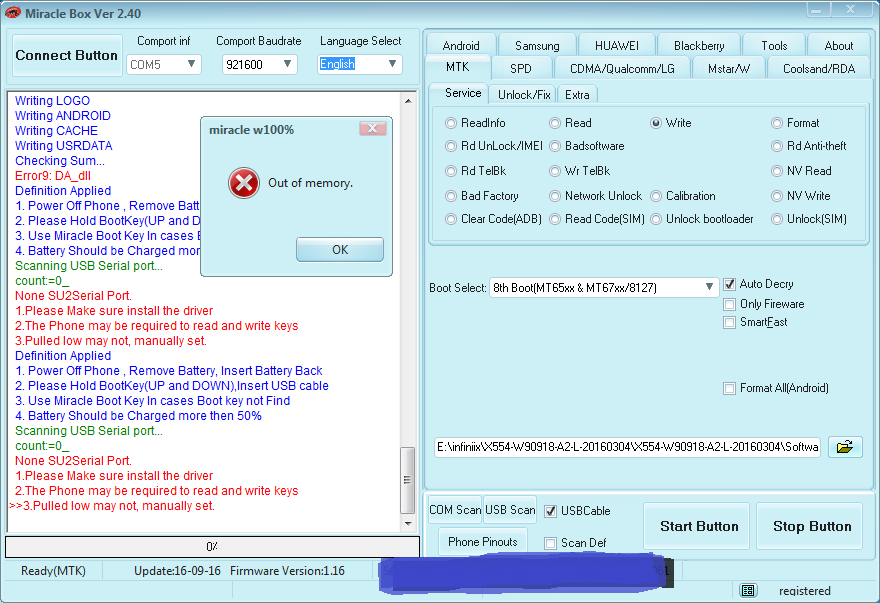Select the SPD tab
This screenshot has width=880, height=603.
[x=521, y=68]
